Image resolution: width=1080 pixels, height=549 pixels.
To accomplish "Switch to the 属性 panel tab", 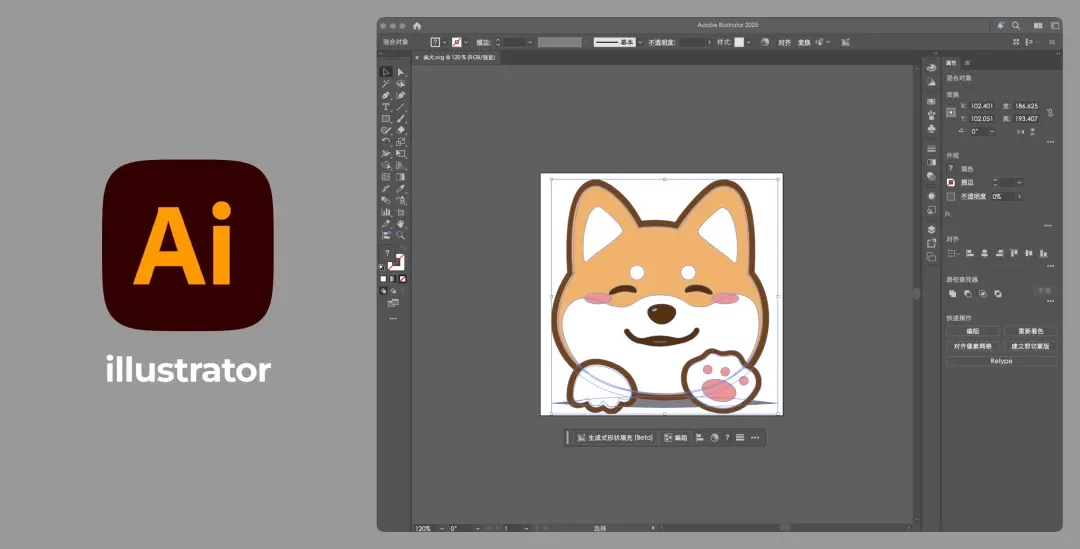I will click(951, 62).
